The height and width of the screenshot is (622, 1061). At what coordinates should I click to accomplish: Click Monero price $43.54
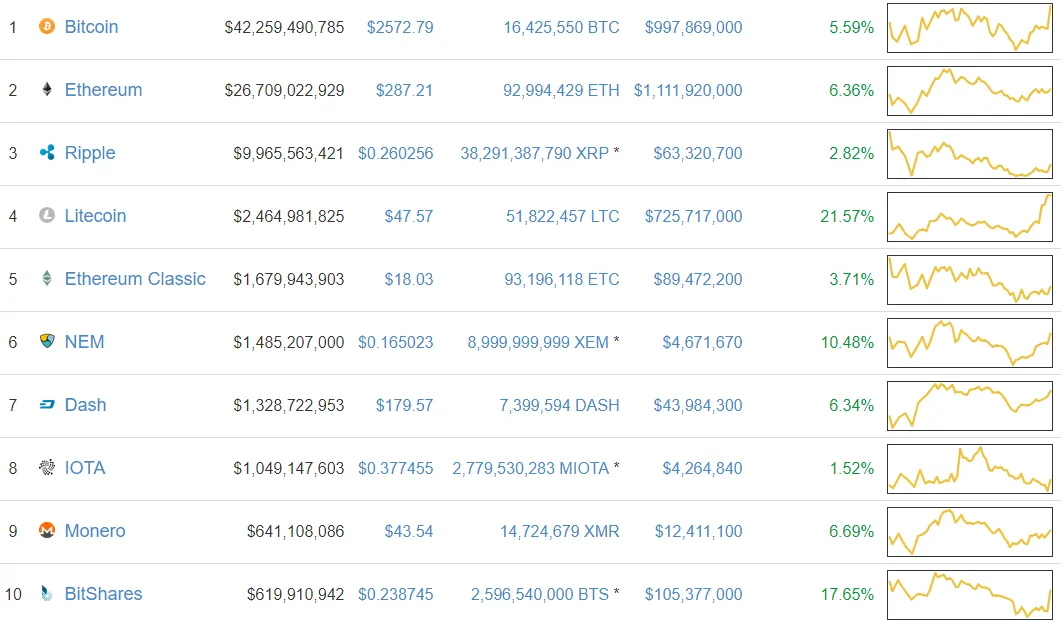(409, 531)
